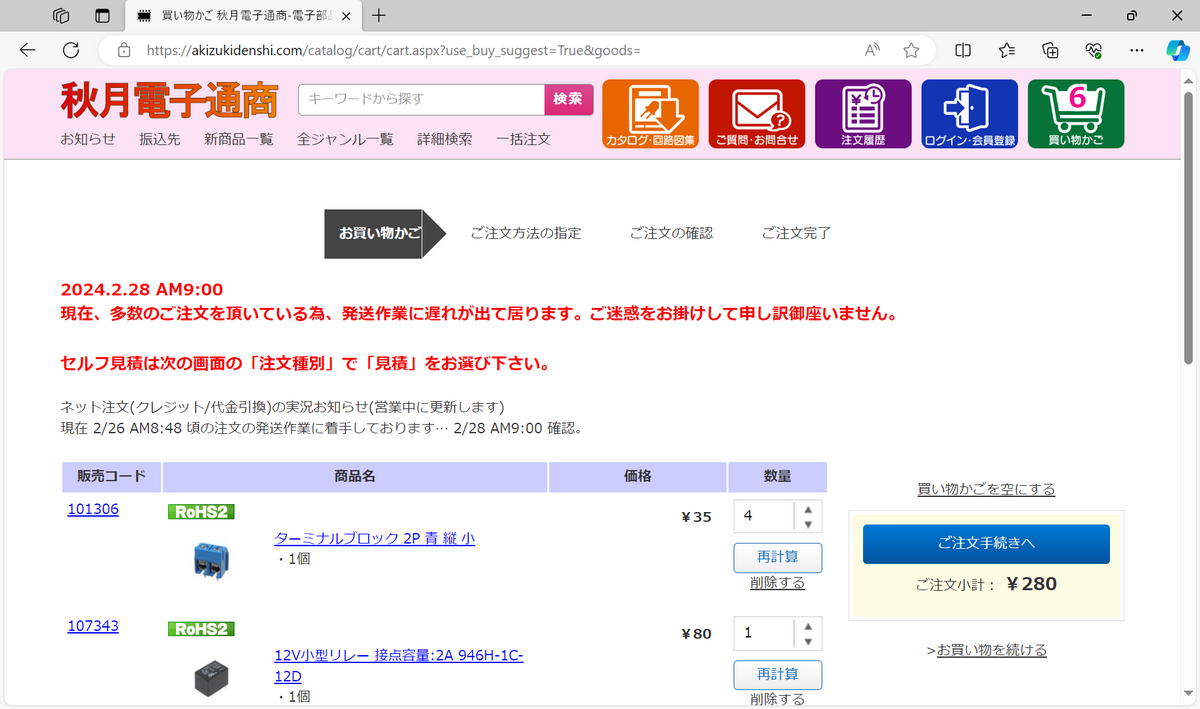
Task: Open the 振込先 menu item
Action: point(160,139)
